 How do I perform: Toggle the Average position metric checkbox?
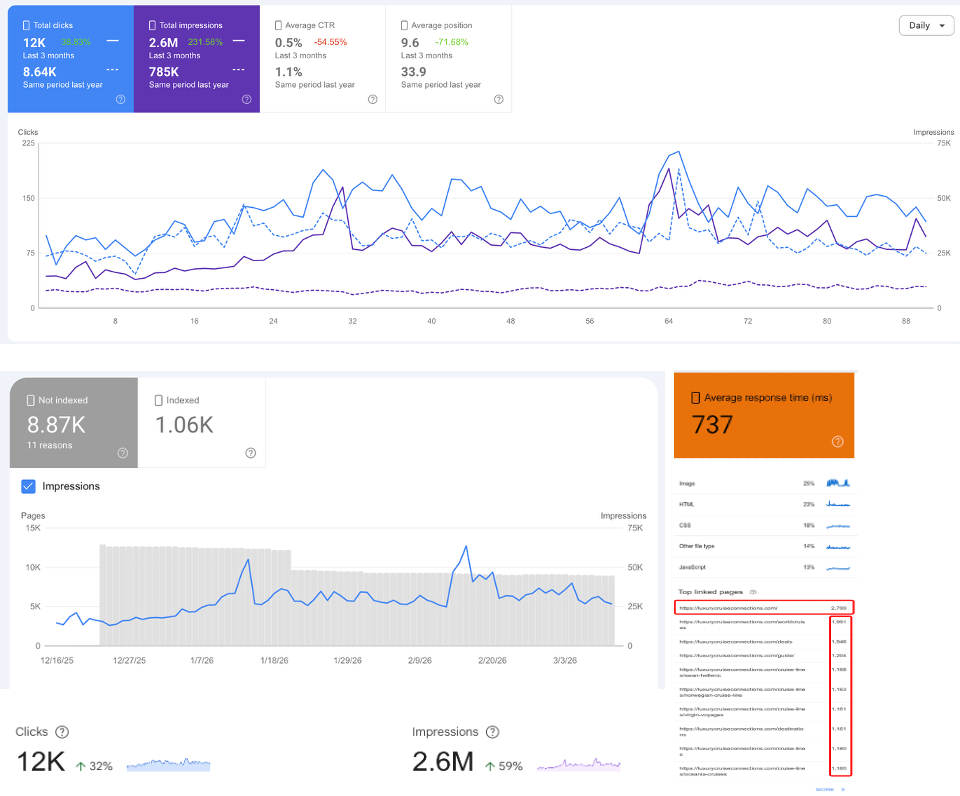404,25
